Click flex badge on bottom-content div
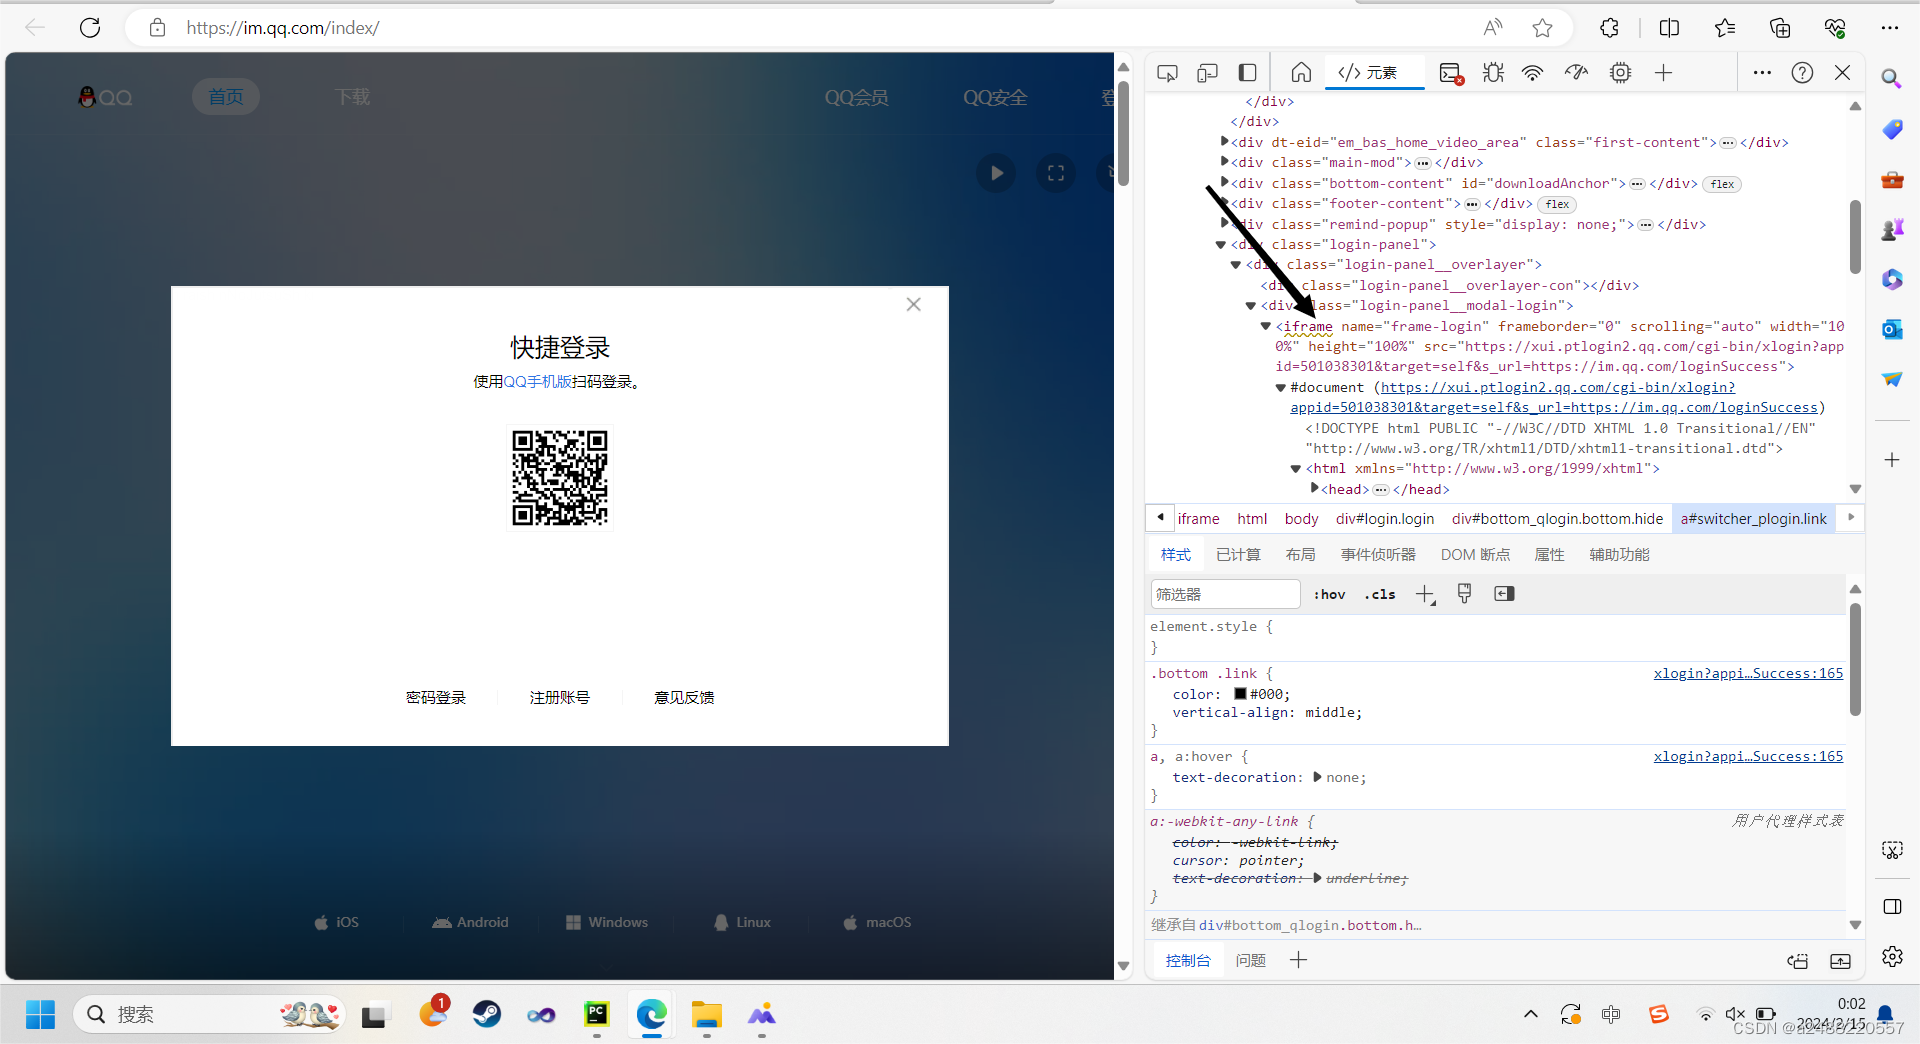The height and width of the screenshot is (1044, 1920). [x=1723, y=184]
